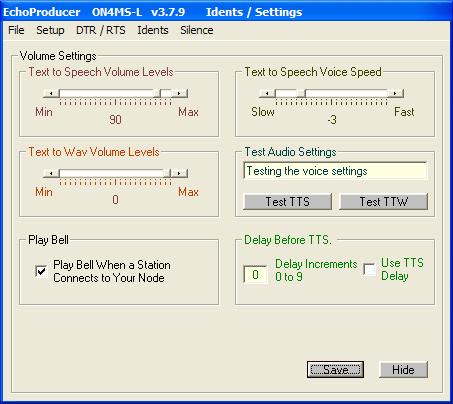Click left arrow of Voice Speed slider
Viewport: 453px width, 404px height.
267,93
